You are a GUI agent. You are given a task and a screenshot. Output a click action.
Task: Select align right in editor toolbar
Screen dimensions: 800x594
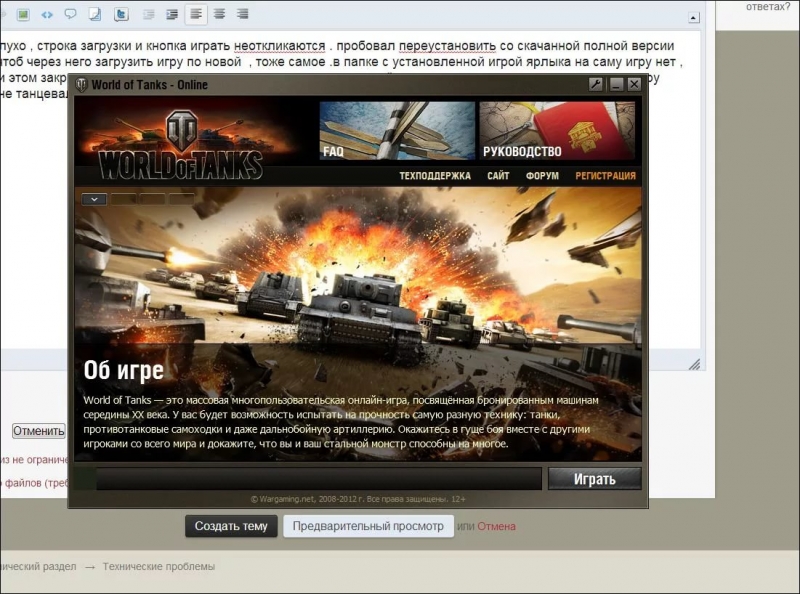243,14
